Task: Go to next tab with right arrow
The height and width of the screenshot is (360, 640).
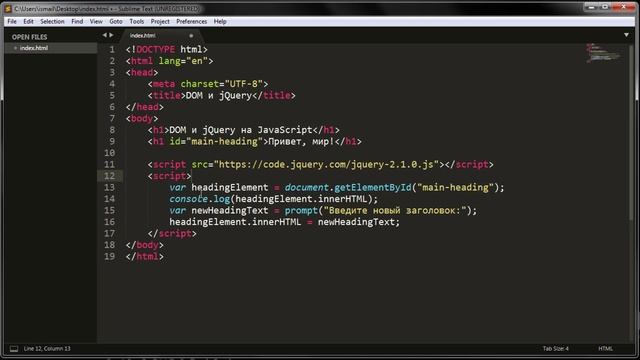Action: click(x=111, y=36)
